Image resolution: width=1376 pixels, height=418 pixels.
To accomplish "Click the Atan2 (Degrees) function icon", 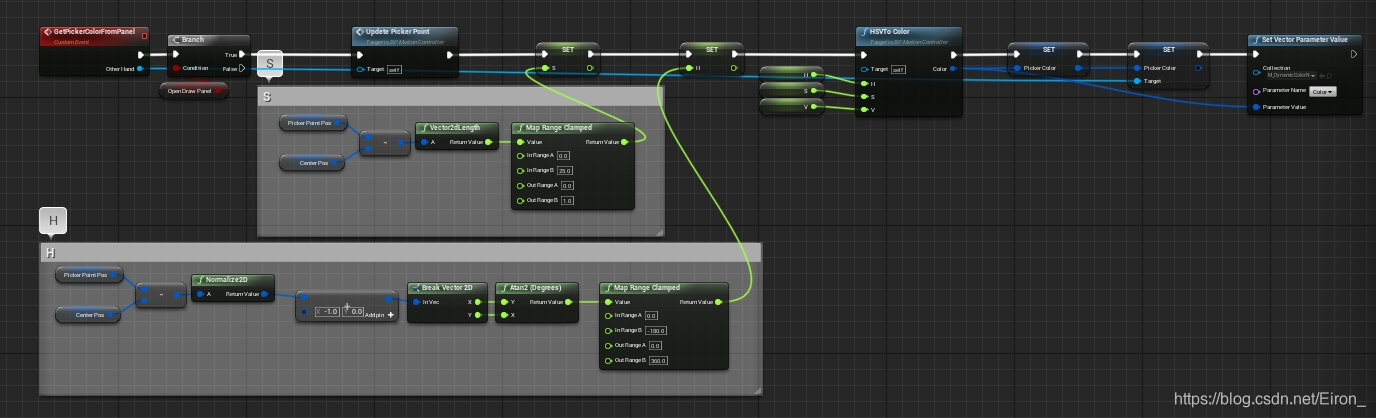I will (x=503, y=288).
